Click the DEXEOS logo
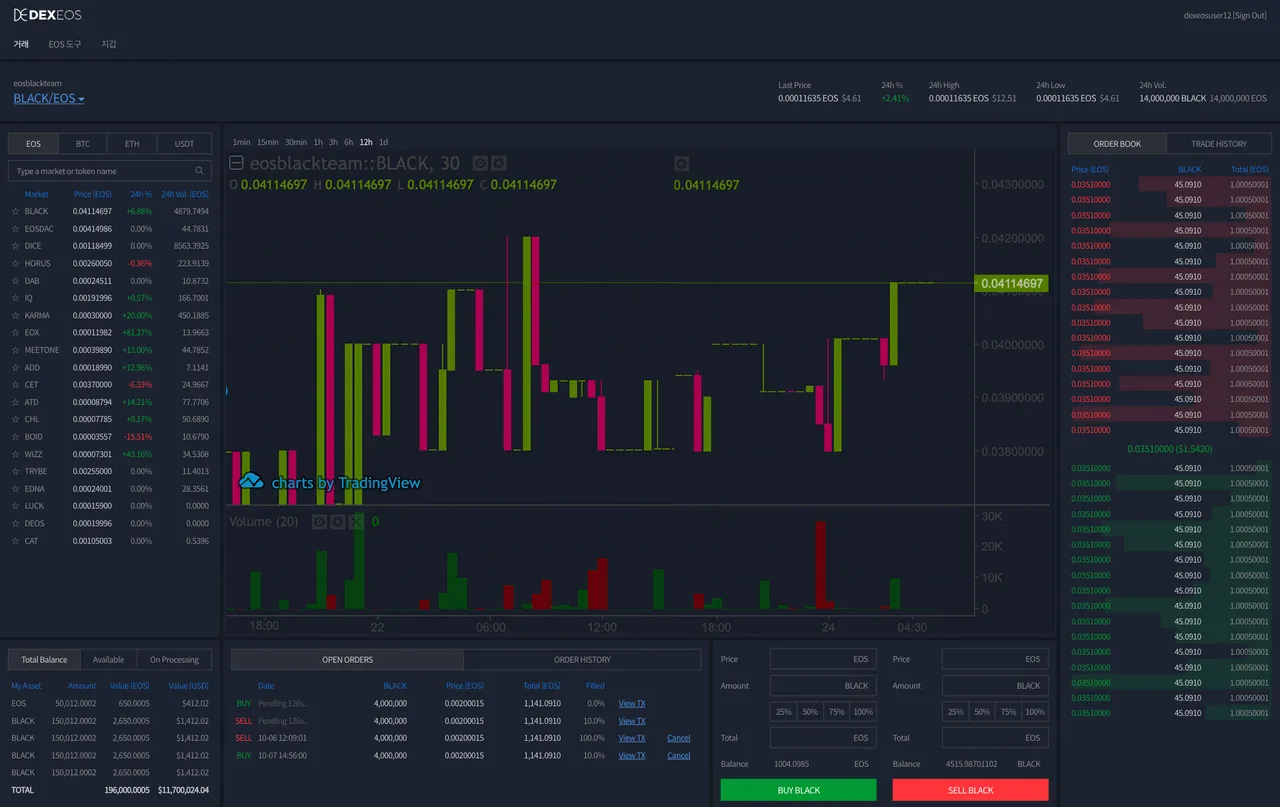Image resolution: width=1280 pixels, height=807 pixels. click(47, 15)
